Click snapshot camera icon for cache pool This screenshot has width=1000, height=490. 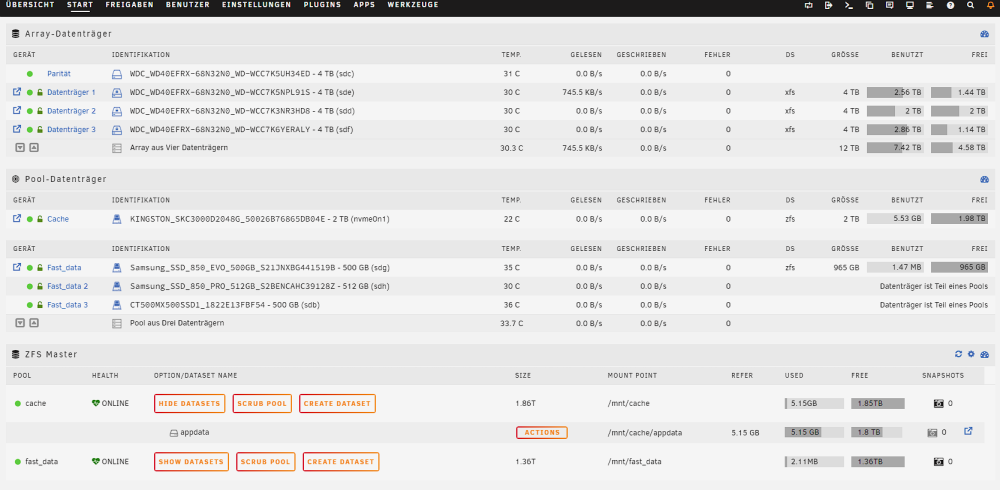coord(938,404)
